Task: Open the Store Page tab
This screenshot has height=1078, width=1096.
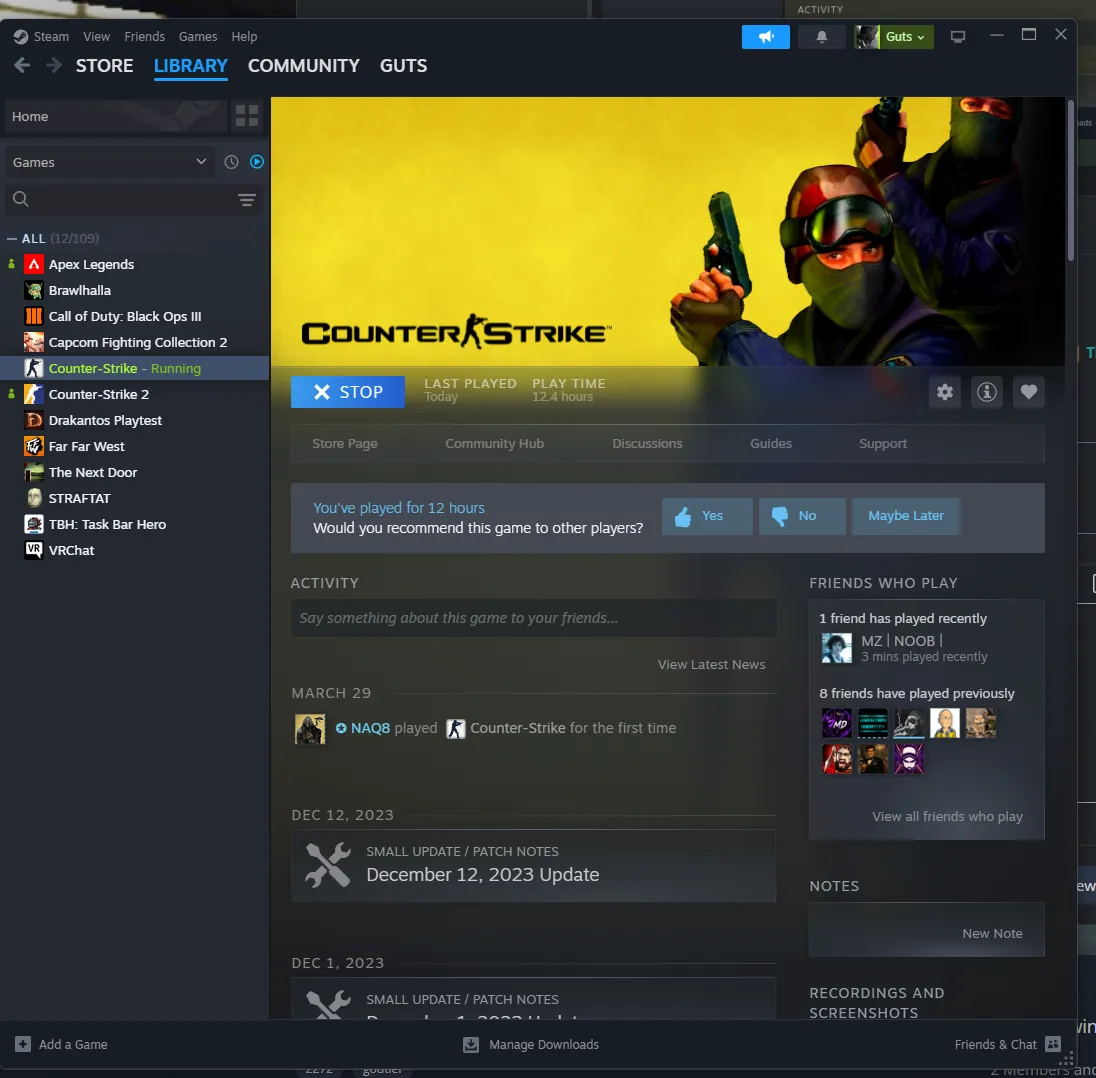Action: 345,443
